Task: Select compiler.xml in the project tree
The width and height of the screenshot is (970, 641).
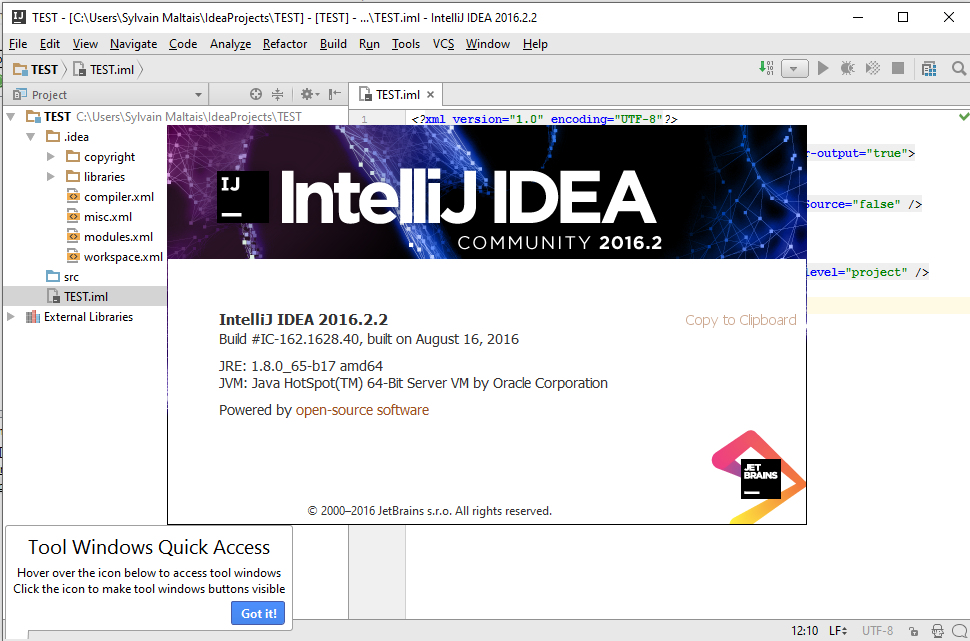Action: coord(119,197)
